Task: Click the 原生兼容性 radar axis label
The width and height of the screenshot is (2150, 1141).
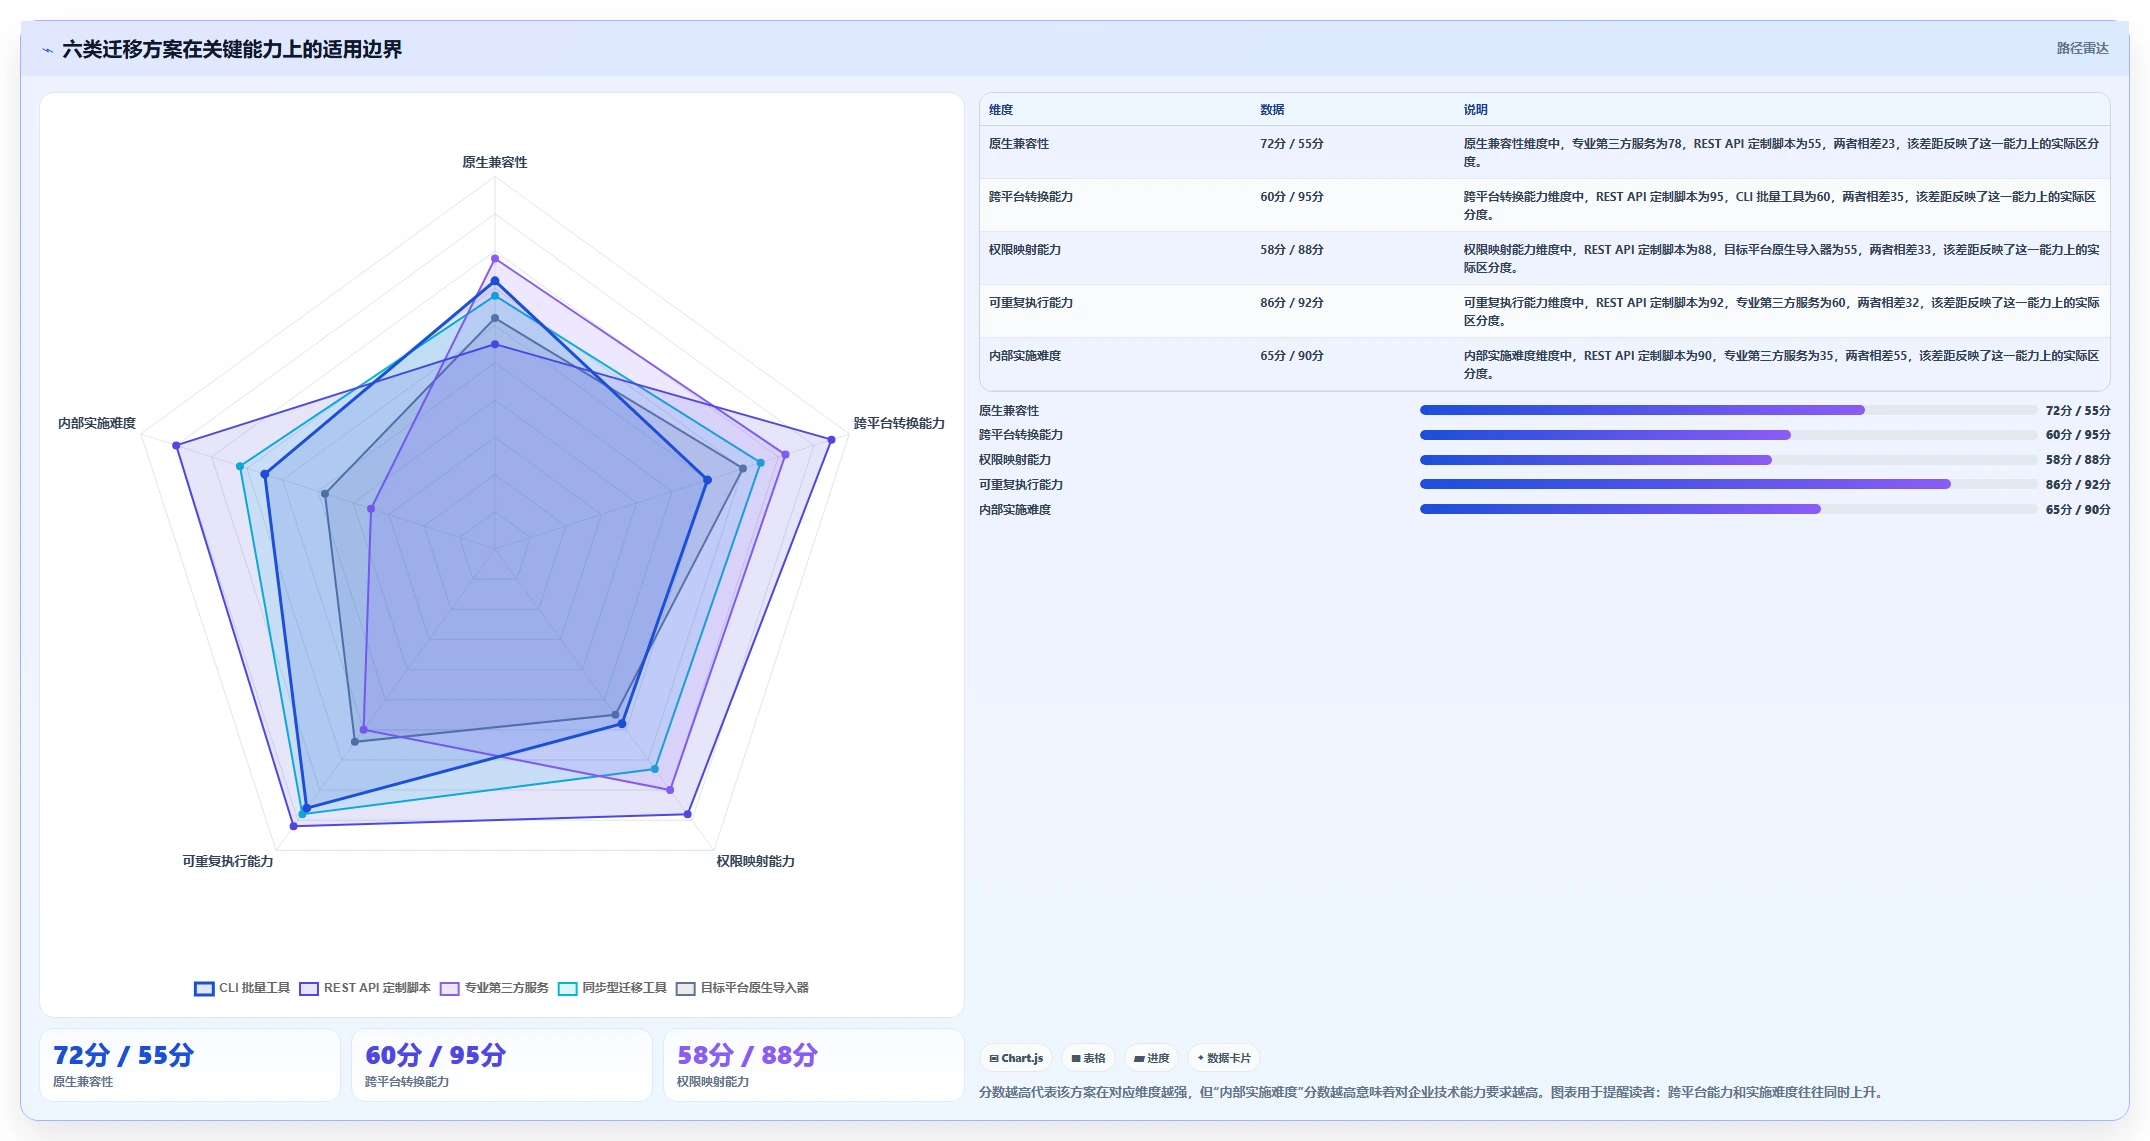Action: (495, 162)
